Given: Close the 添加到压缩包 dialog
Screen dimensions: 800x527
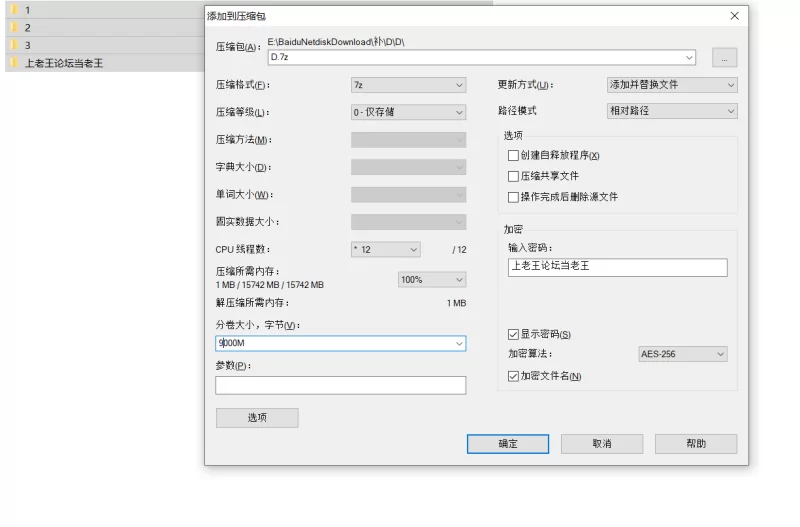Looking at the screenshot, I should 734,16.
